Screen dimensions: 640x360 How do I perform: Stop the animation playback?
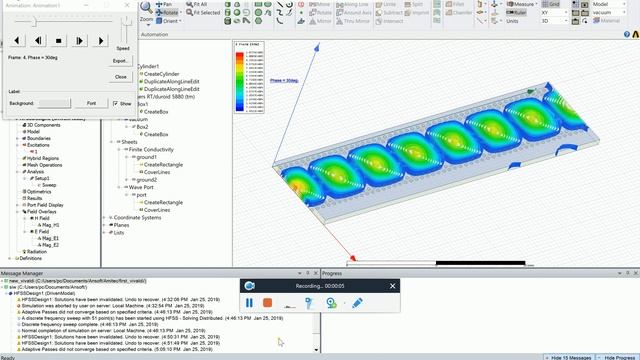[x=58, y=40]
